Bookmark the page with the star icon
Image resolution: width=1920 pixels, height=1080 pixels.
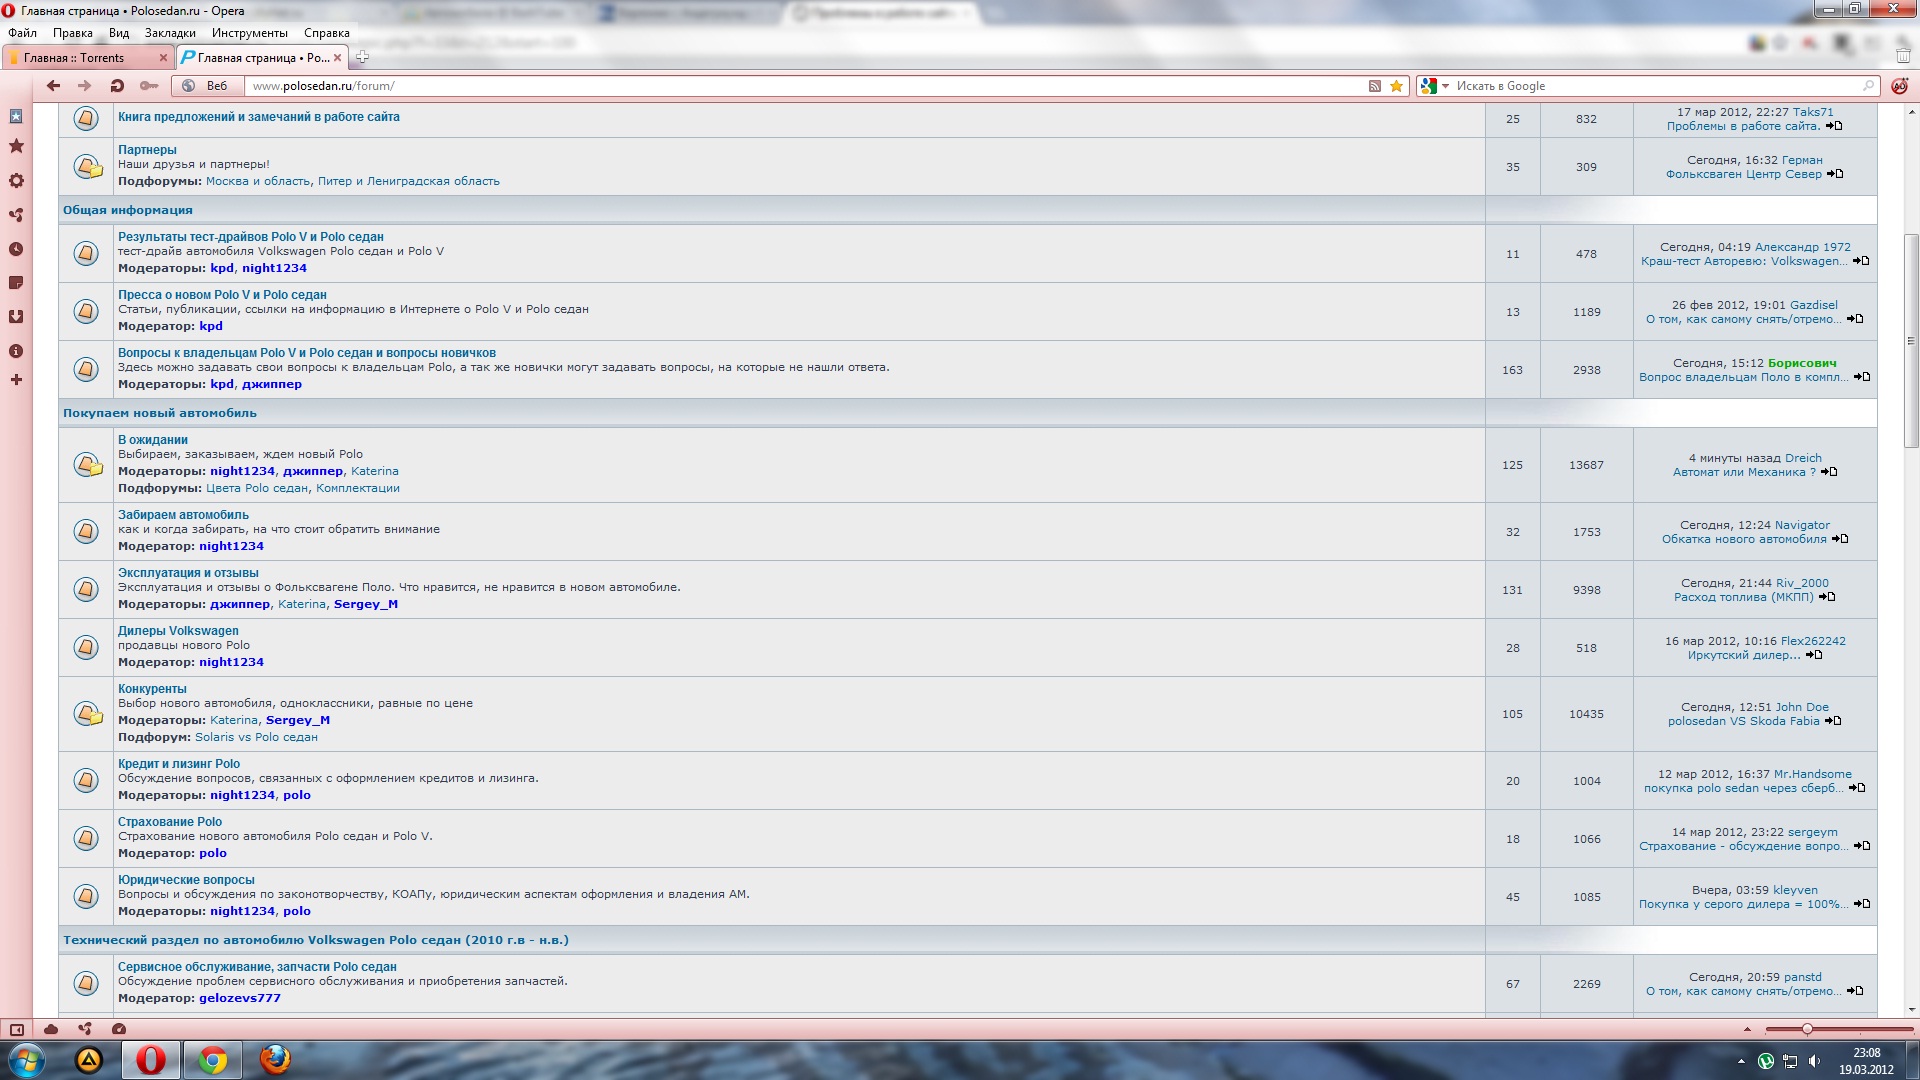point(1396,86)
